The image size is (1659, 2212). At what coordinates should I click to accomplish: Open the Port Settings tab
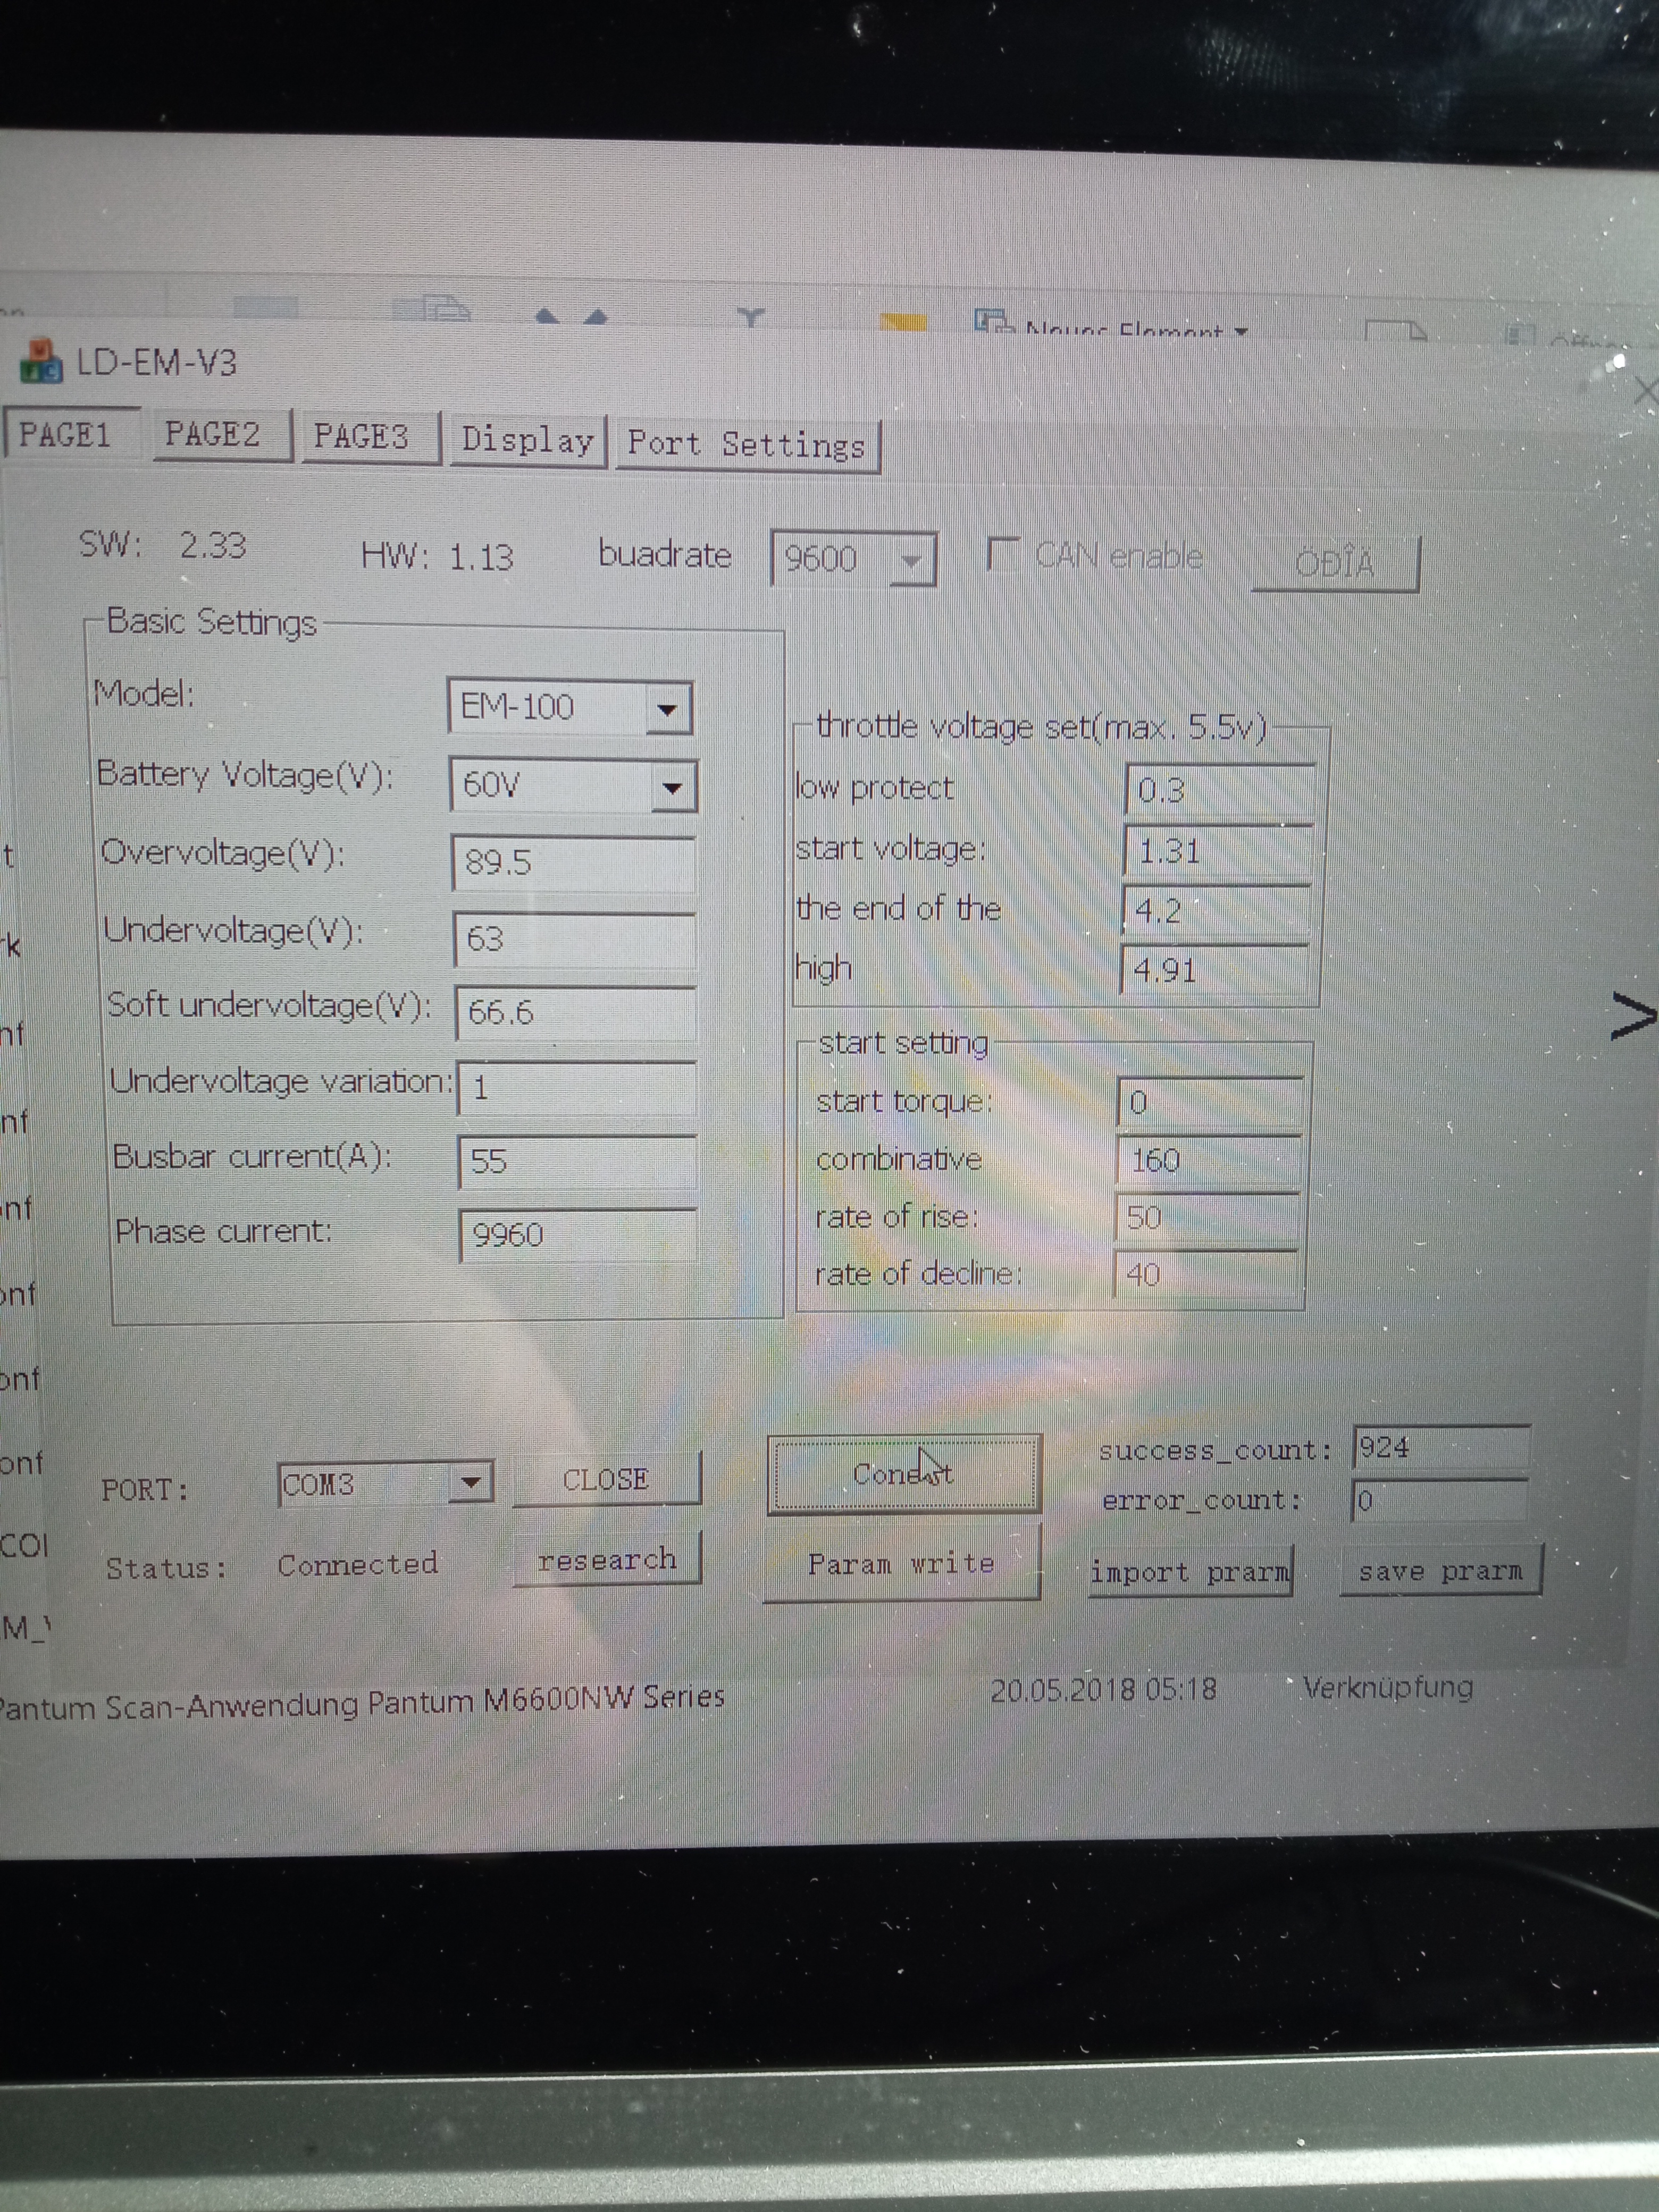[746, 445]
